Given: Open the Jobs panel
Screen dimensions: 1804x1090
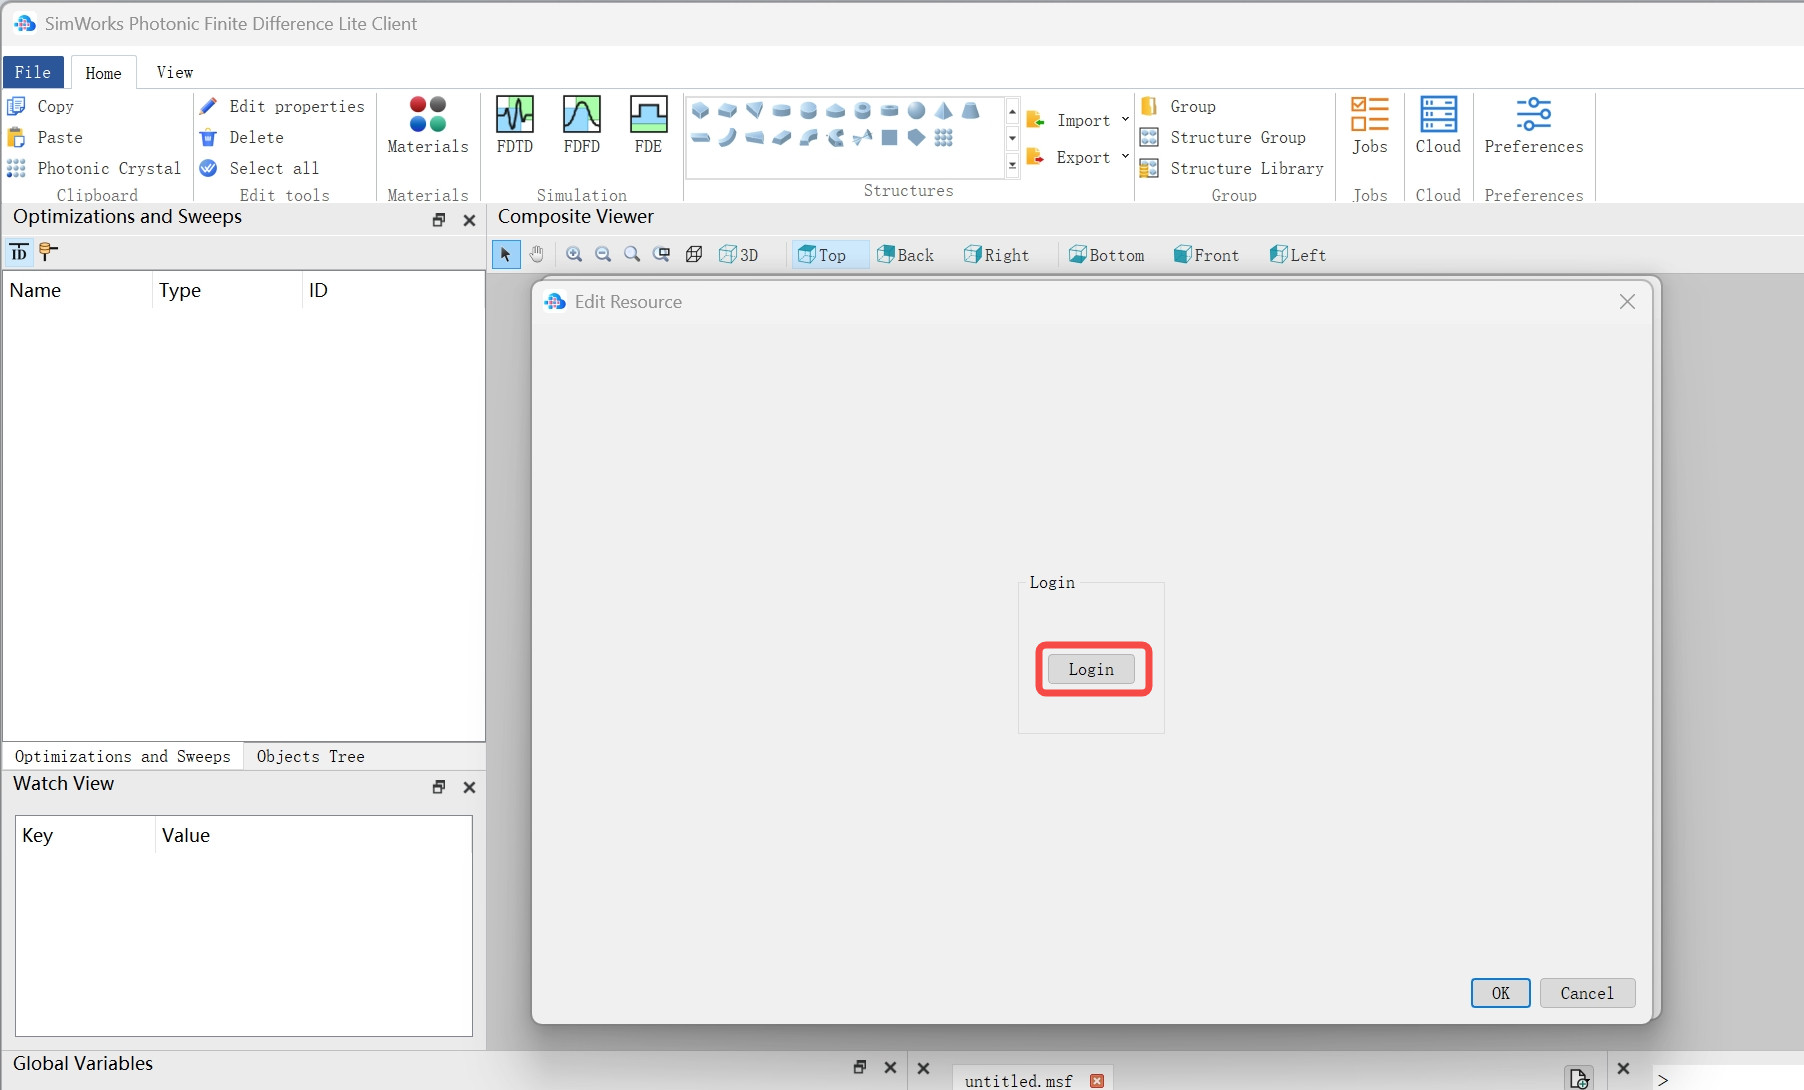Looking at the screenshot, I should click(1370, 125).
